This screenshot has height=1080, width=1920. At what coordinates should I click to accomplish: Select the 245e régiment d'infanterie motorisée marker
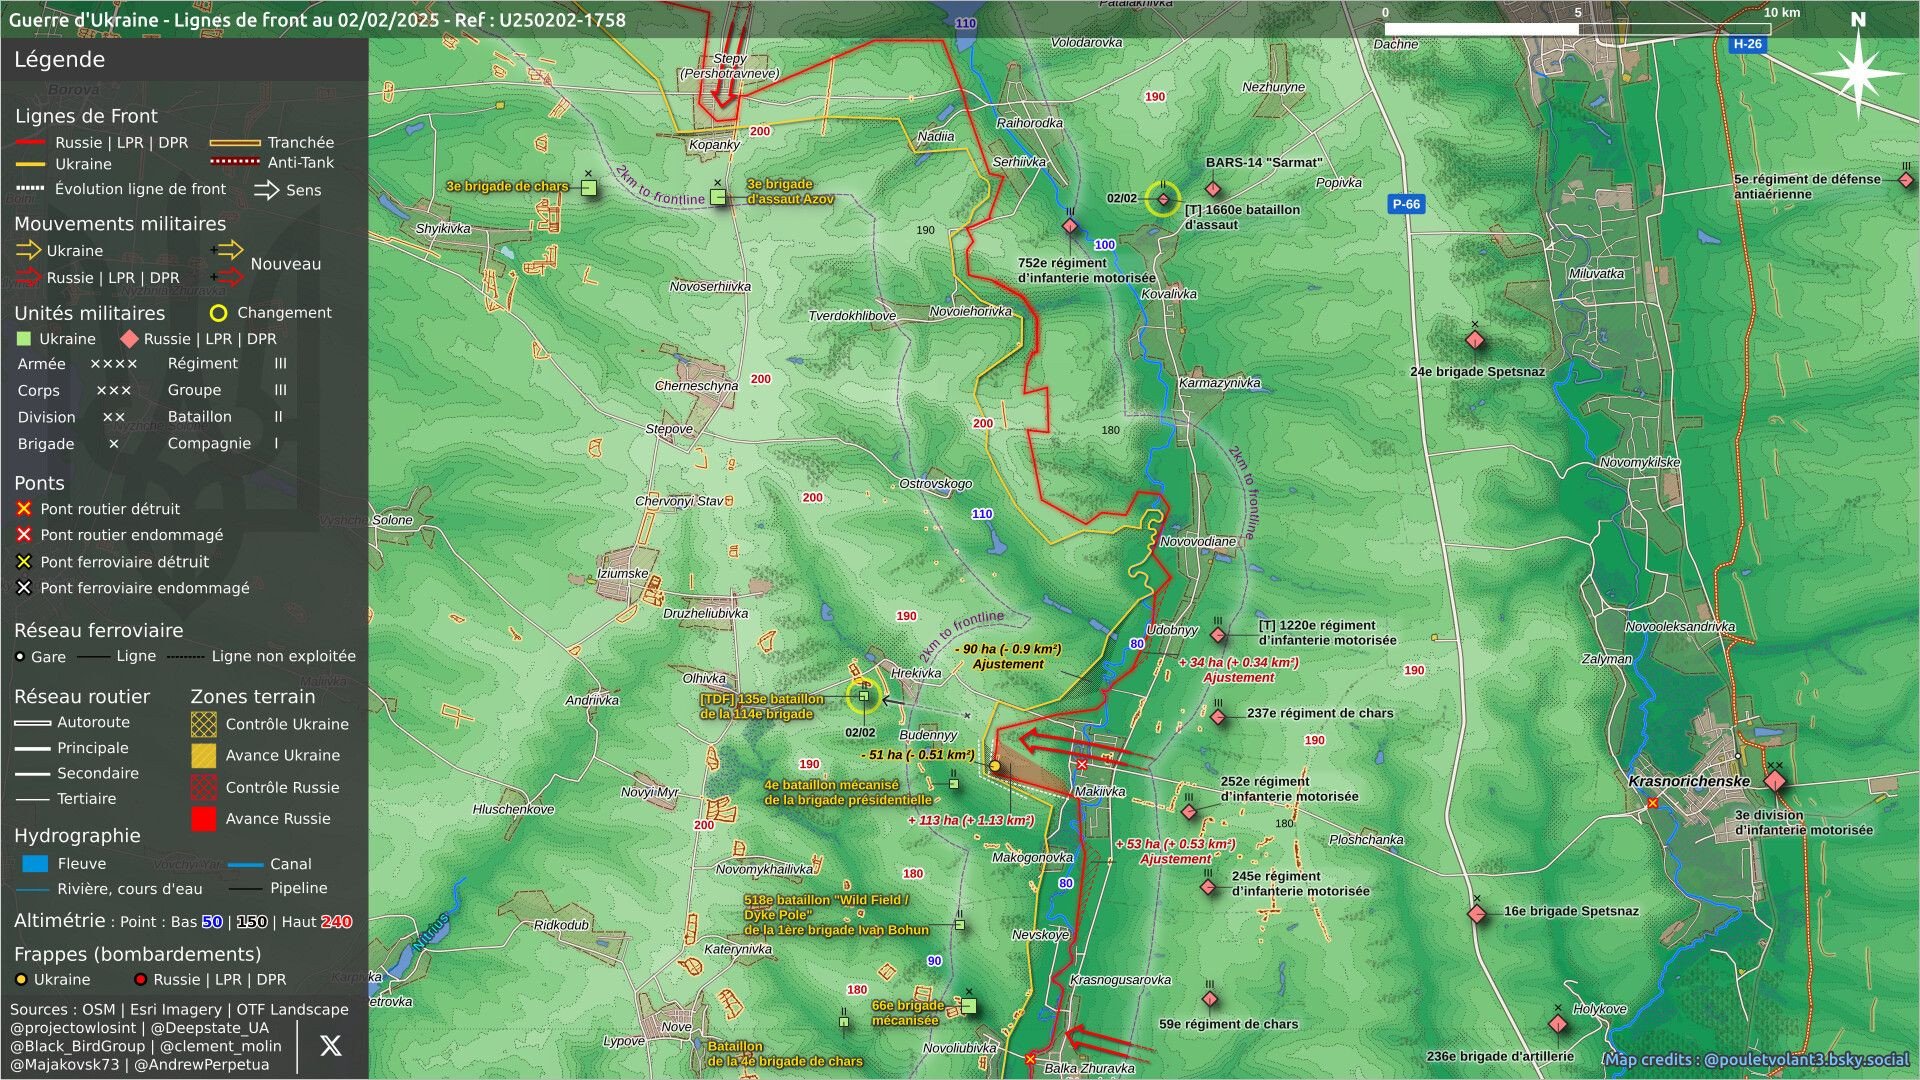(x=1208, y=887)
